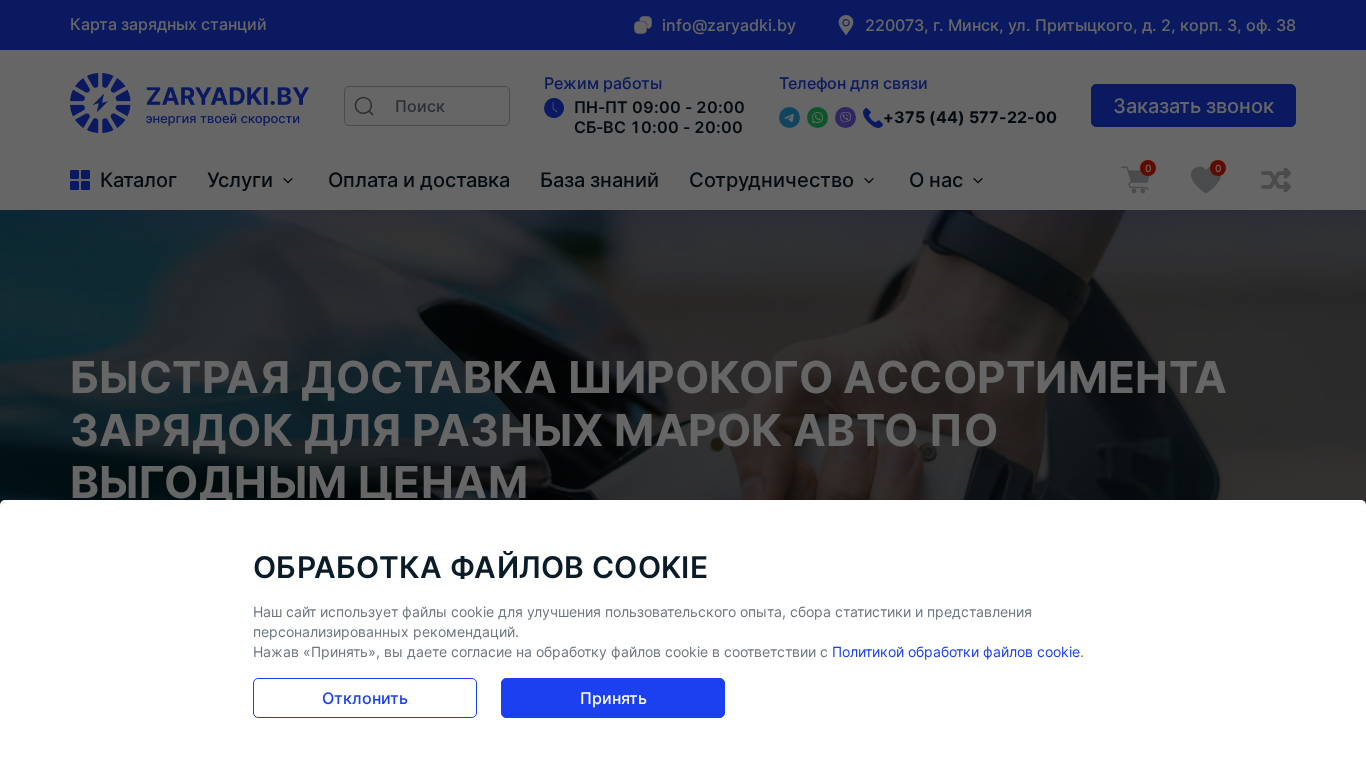Open the product comparison shuffle icon

tap(1276, 180)
